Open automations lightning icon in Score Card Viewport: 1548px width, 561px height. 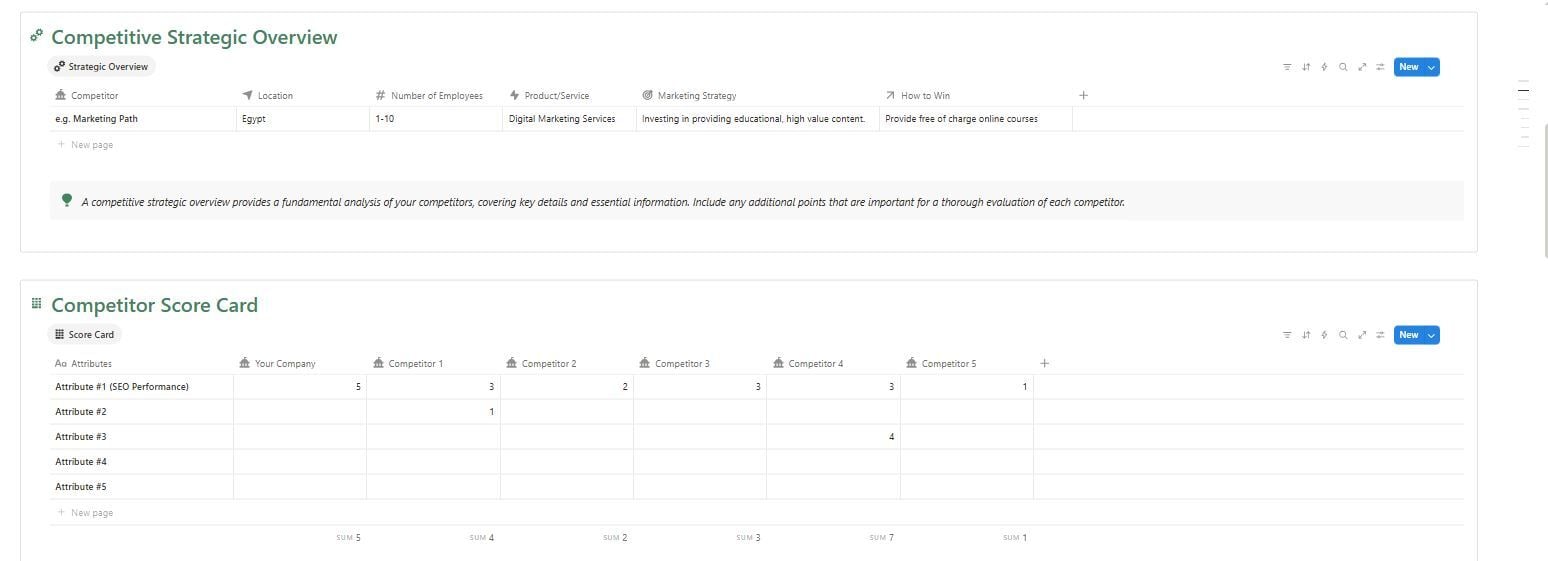(1324, 335)
